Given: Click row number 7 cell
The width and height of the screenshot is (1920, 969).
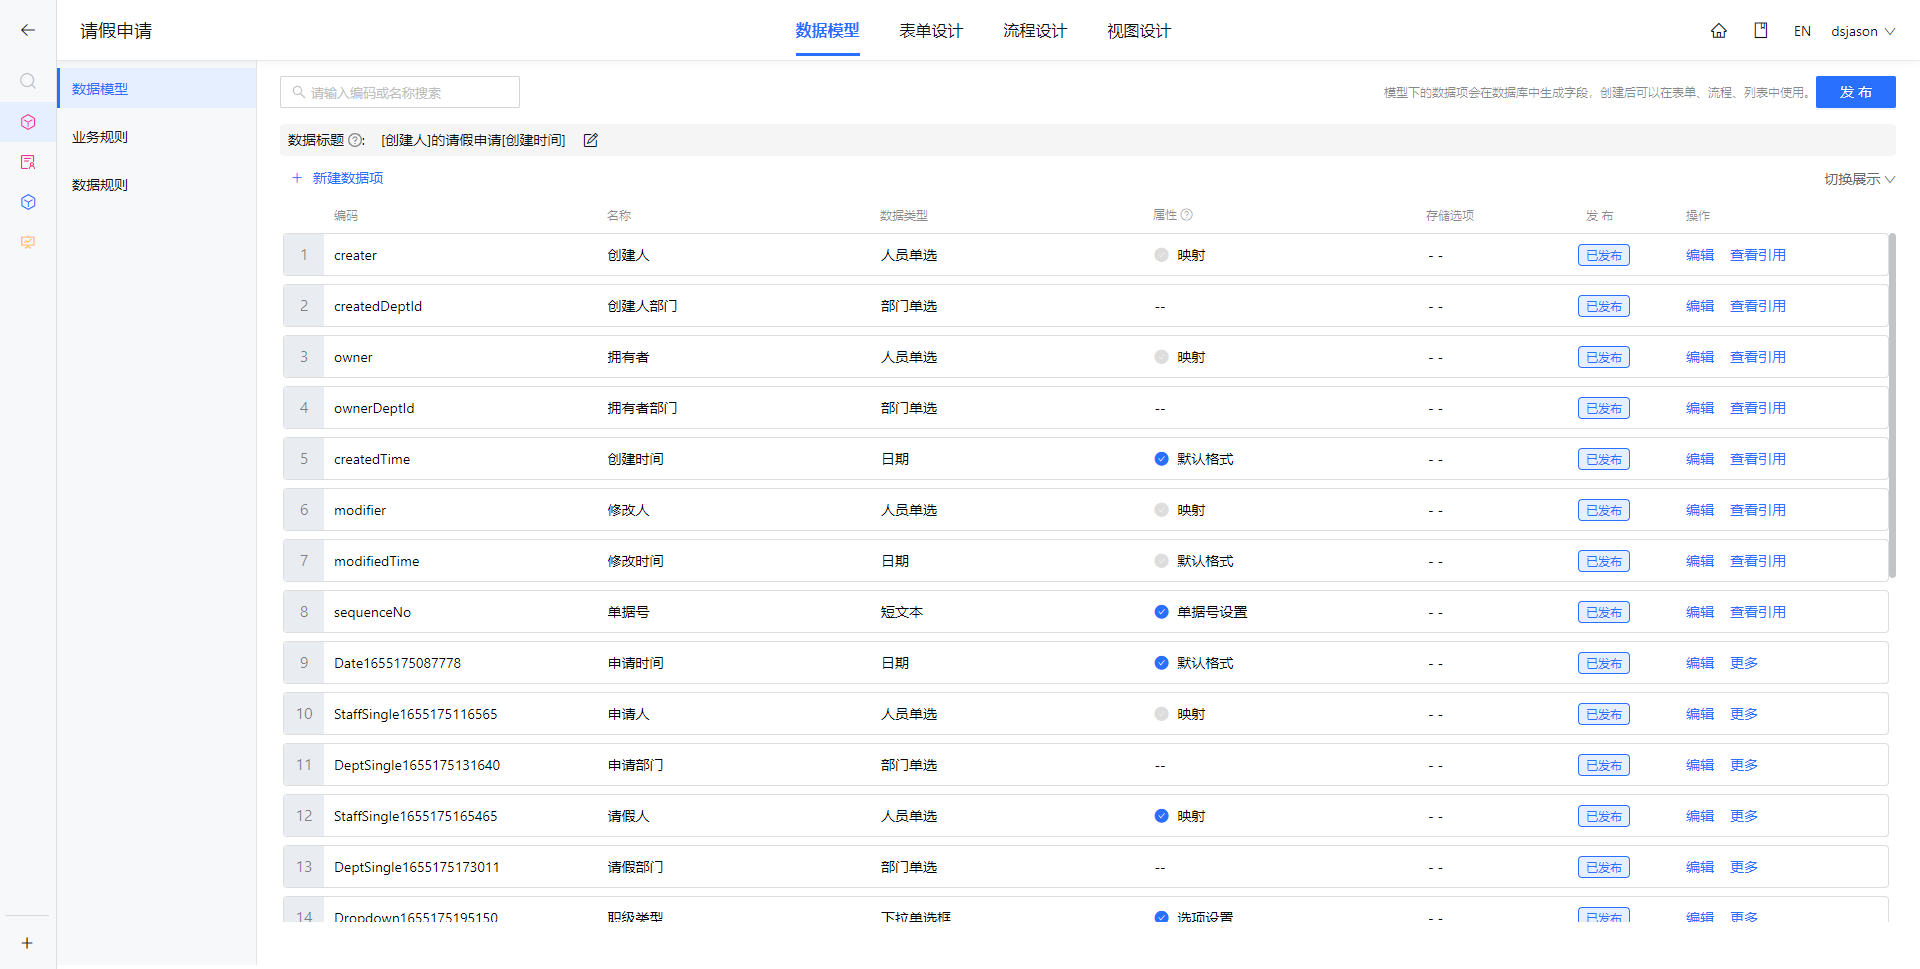Looking at the screenshot, I should 304,561.
